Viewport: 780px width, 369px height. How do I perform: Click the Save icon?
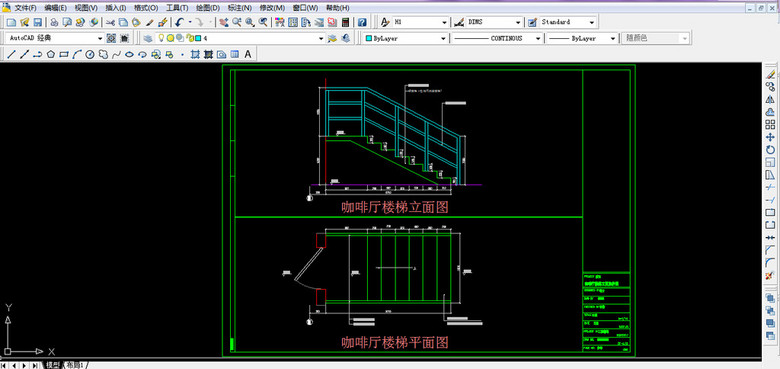pos(37,22)
